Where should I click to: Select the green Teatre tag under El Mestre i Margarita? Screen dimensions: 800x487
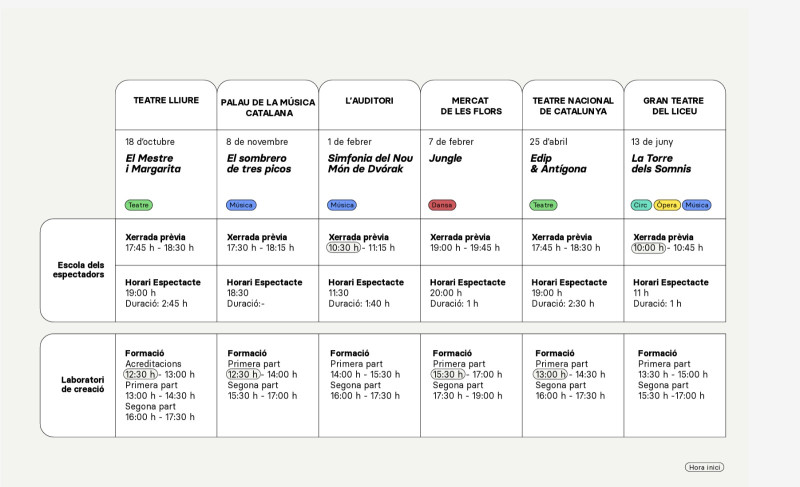pos(138,205)
